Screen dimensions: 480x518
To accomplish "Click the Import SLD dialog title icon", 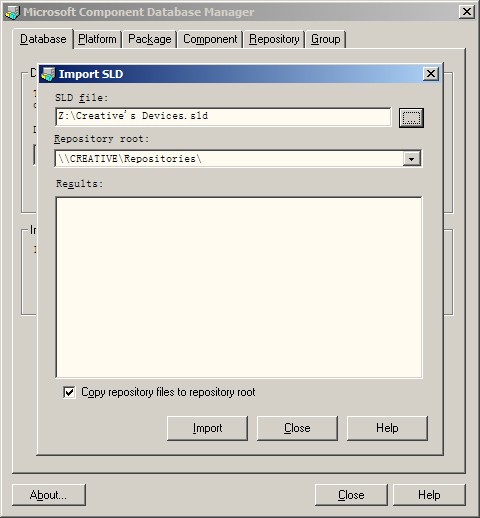I will tap(48, 74).
